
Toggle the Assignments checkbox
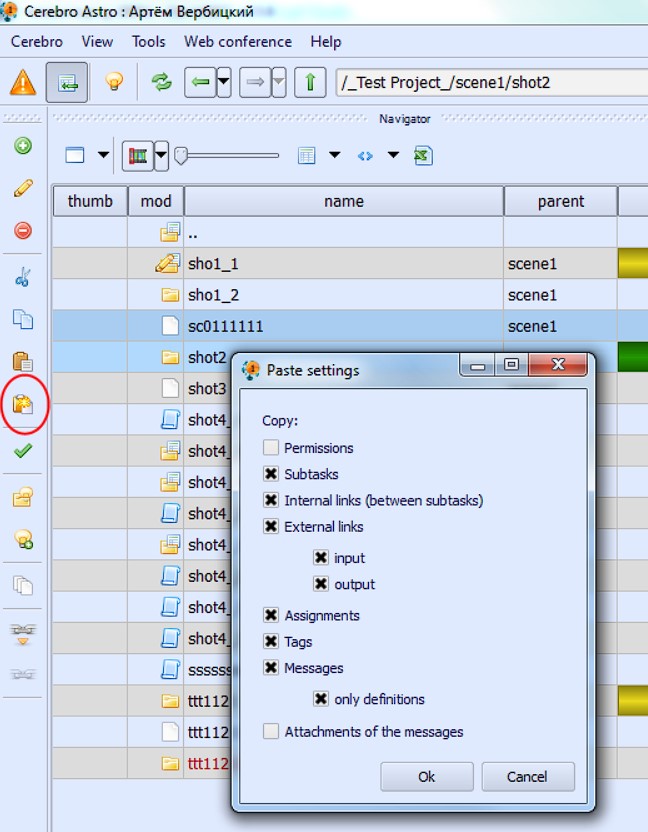(x=271, y=615)
